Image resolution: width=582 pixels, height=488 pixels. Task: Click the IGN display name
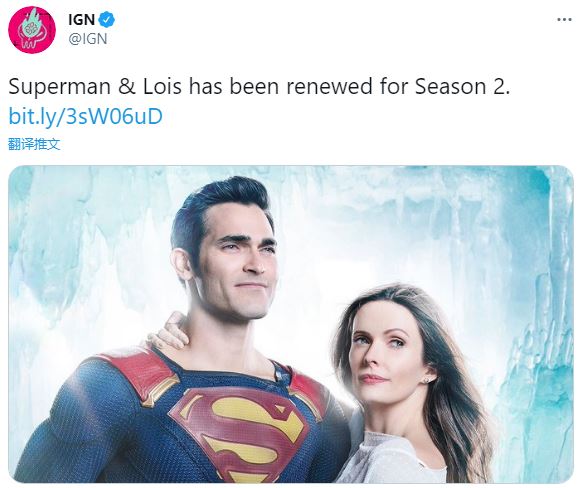82,20
